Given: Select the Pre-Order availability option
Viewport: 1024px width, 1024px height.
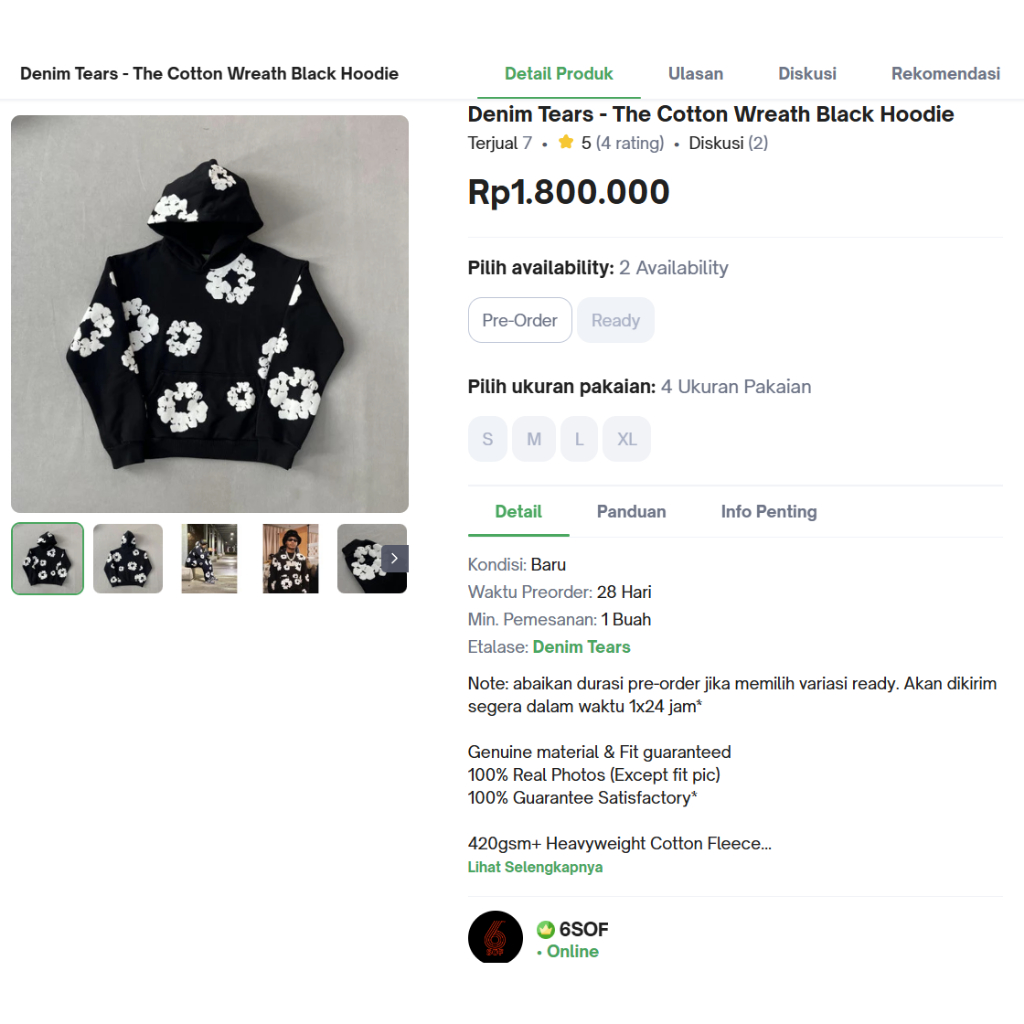Looking at the screenshot, I should point(520,320).
